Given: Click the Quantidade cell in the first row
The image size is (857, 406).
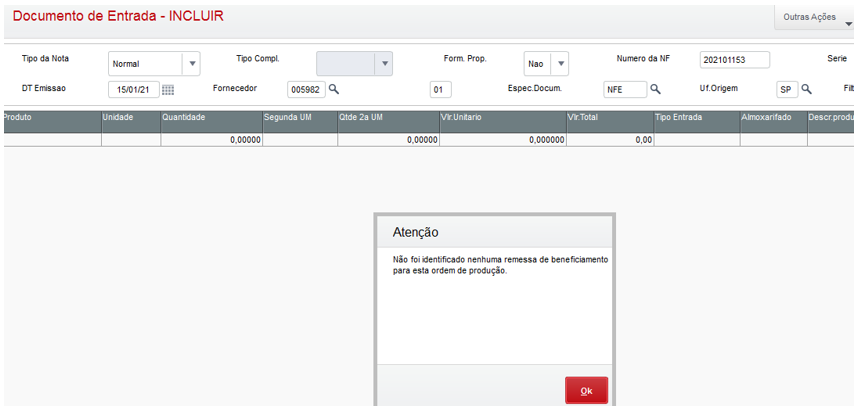Looking at the screenshot, I should point(212,140).
